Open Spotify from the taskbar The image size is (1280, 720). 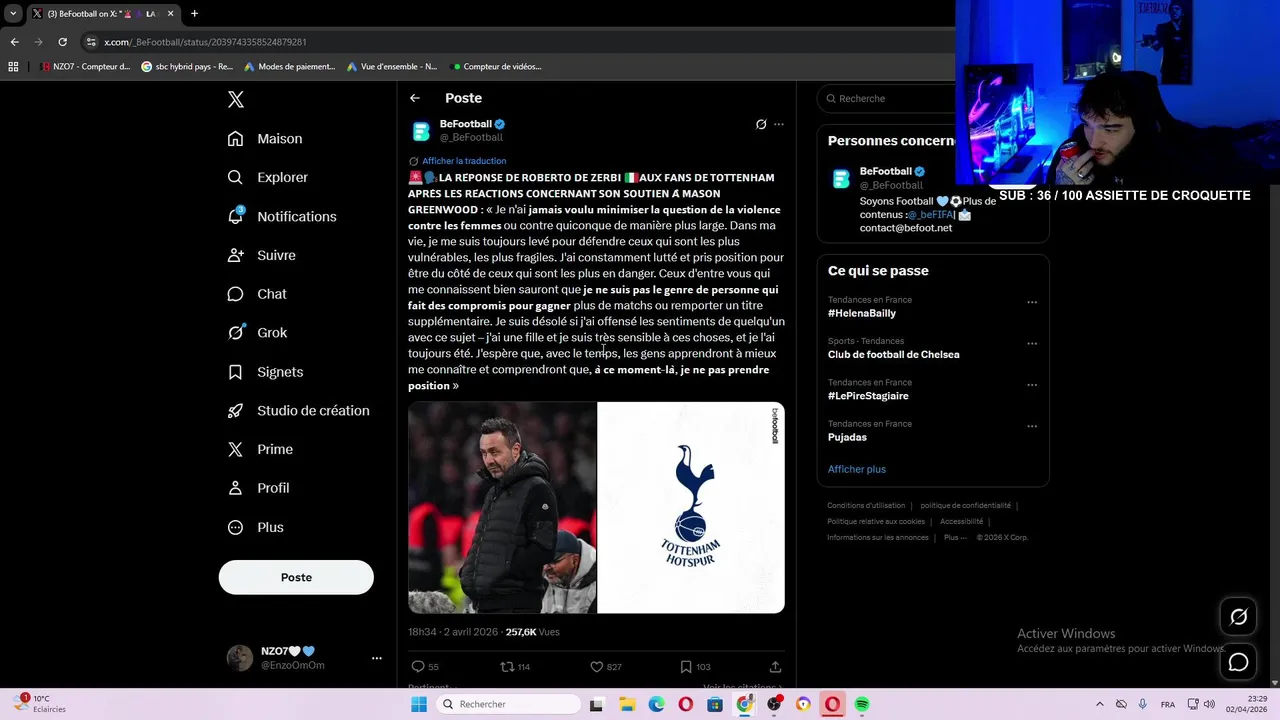[862, 704]
